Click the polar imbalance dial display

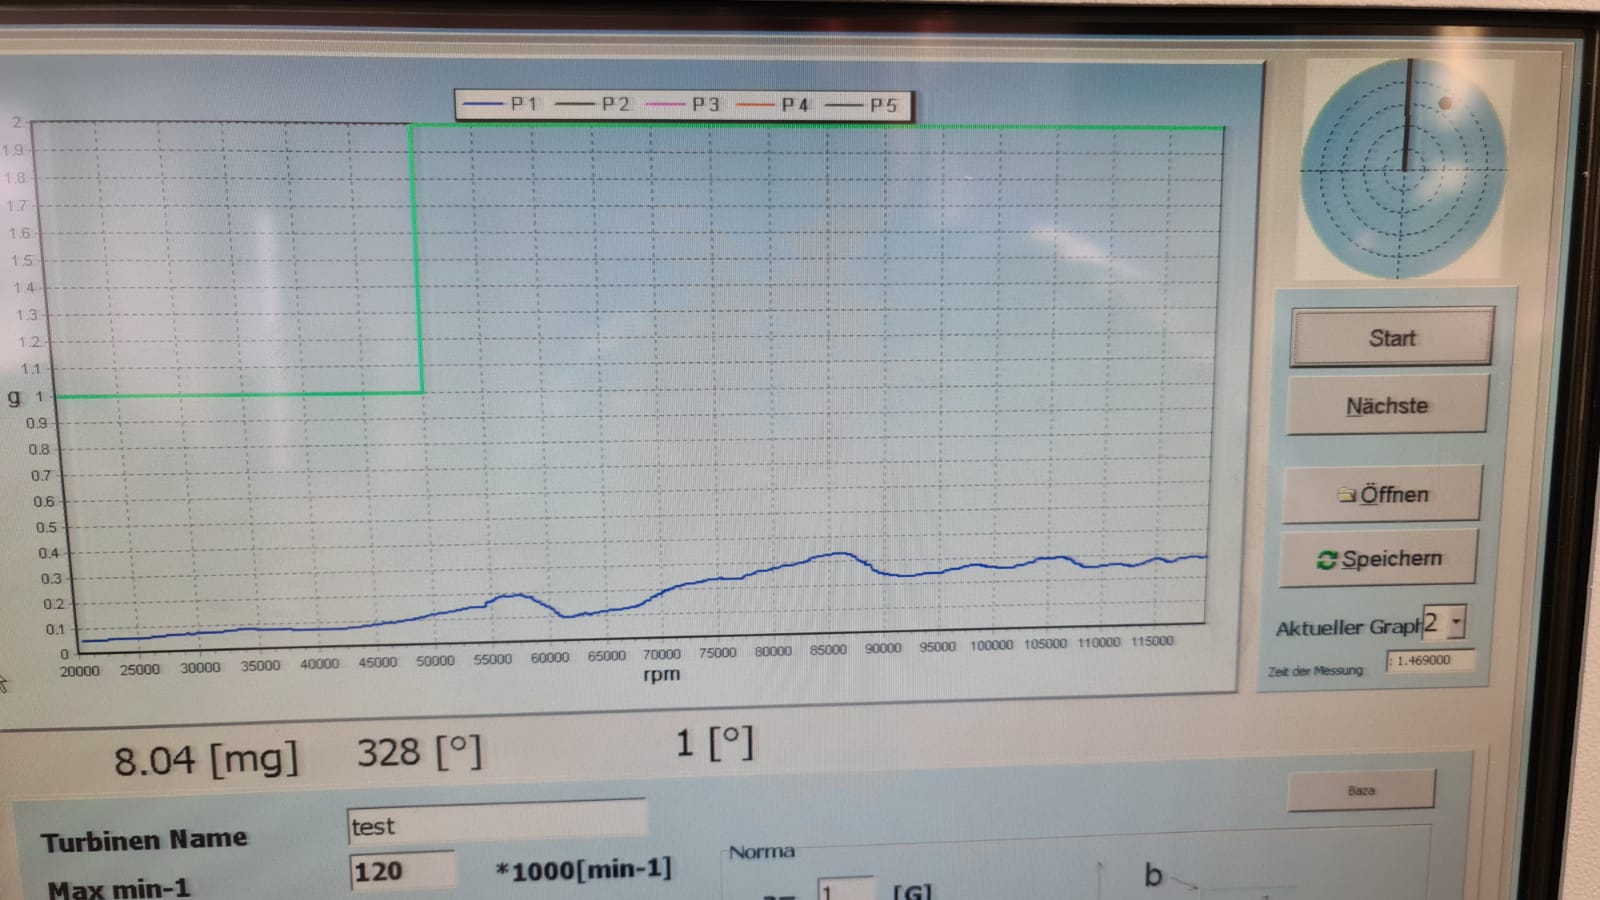[1402, 170]
